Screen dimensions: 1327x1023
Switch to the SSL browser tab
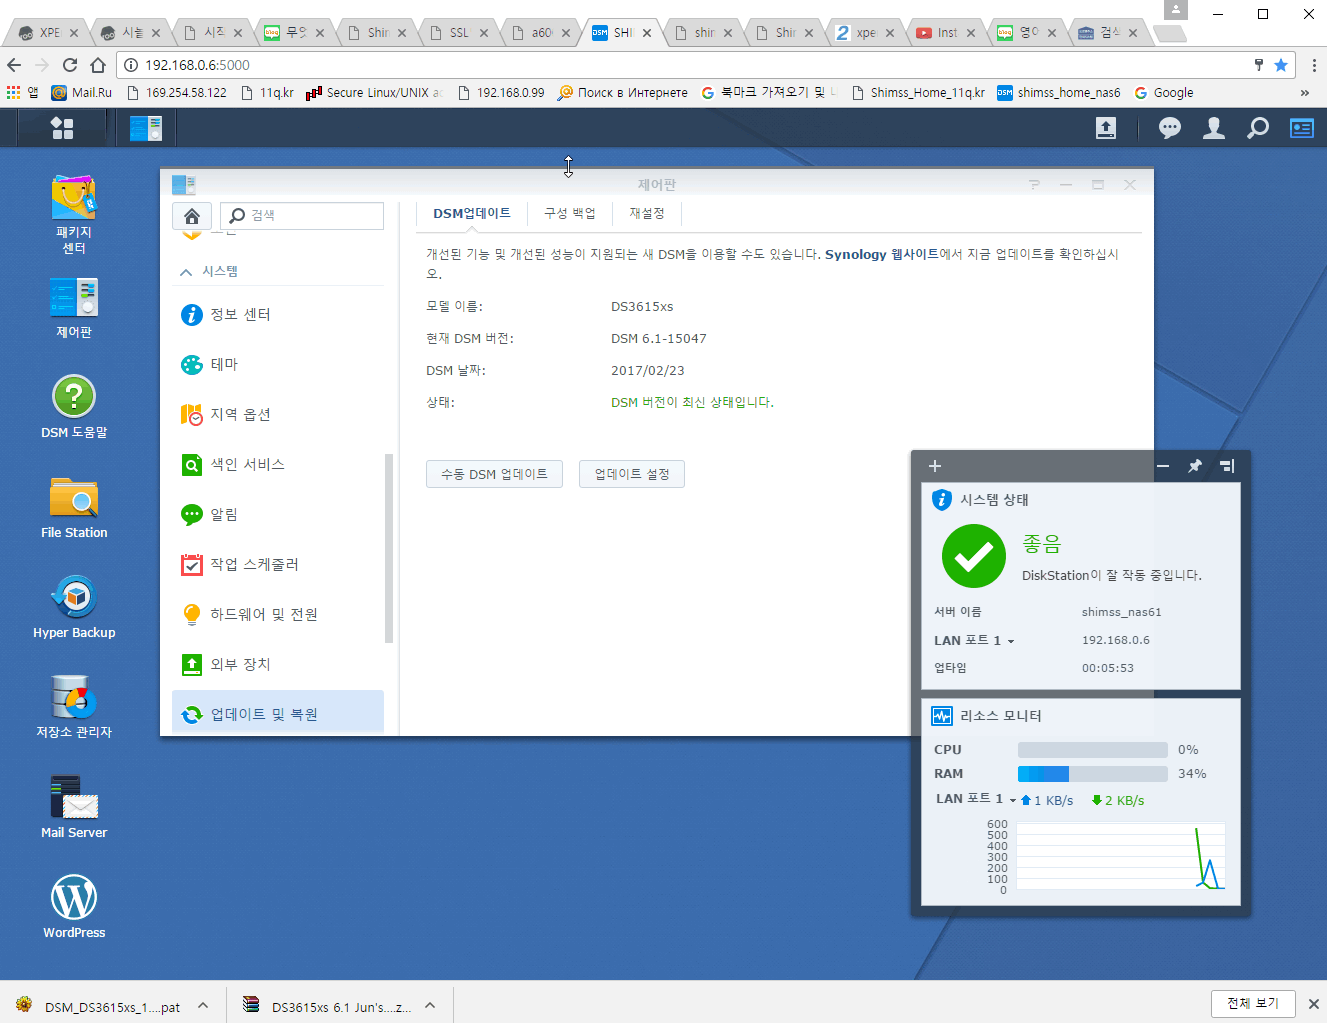pyautogui.click(x=459, y=33)
